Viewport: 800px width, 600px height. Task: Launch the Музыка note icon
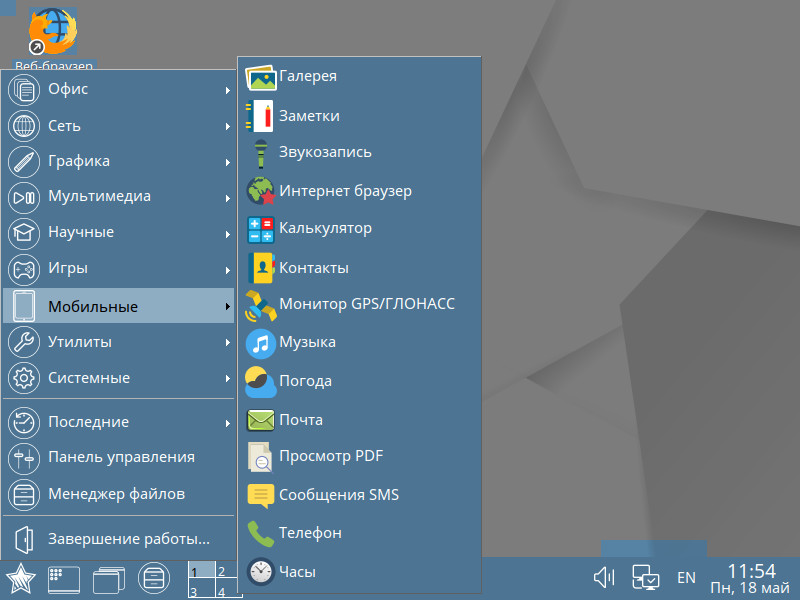point(261,344)
